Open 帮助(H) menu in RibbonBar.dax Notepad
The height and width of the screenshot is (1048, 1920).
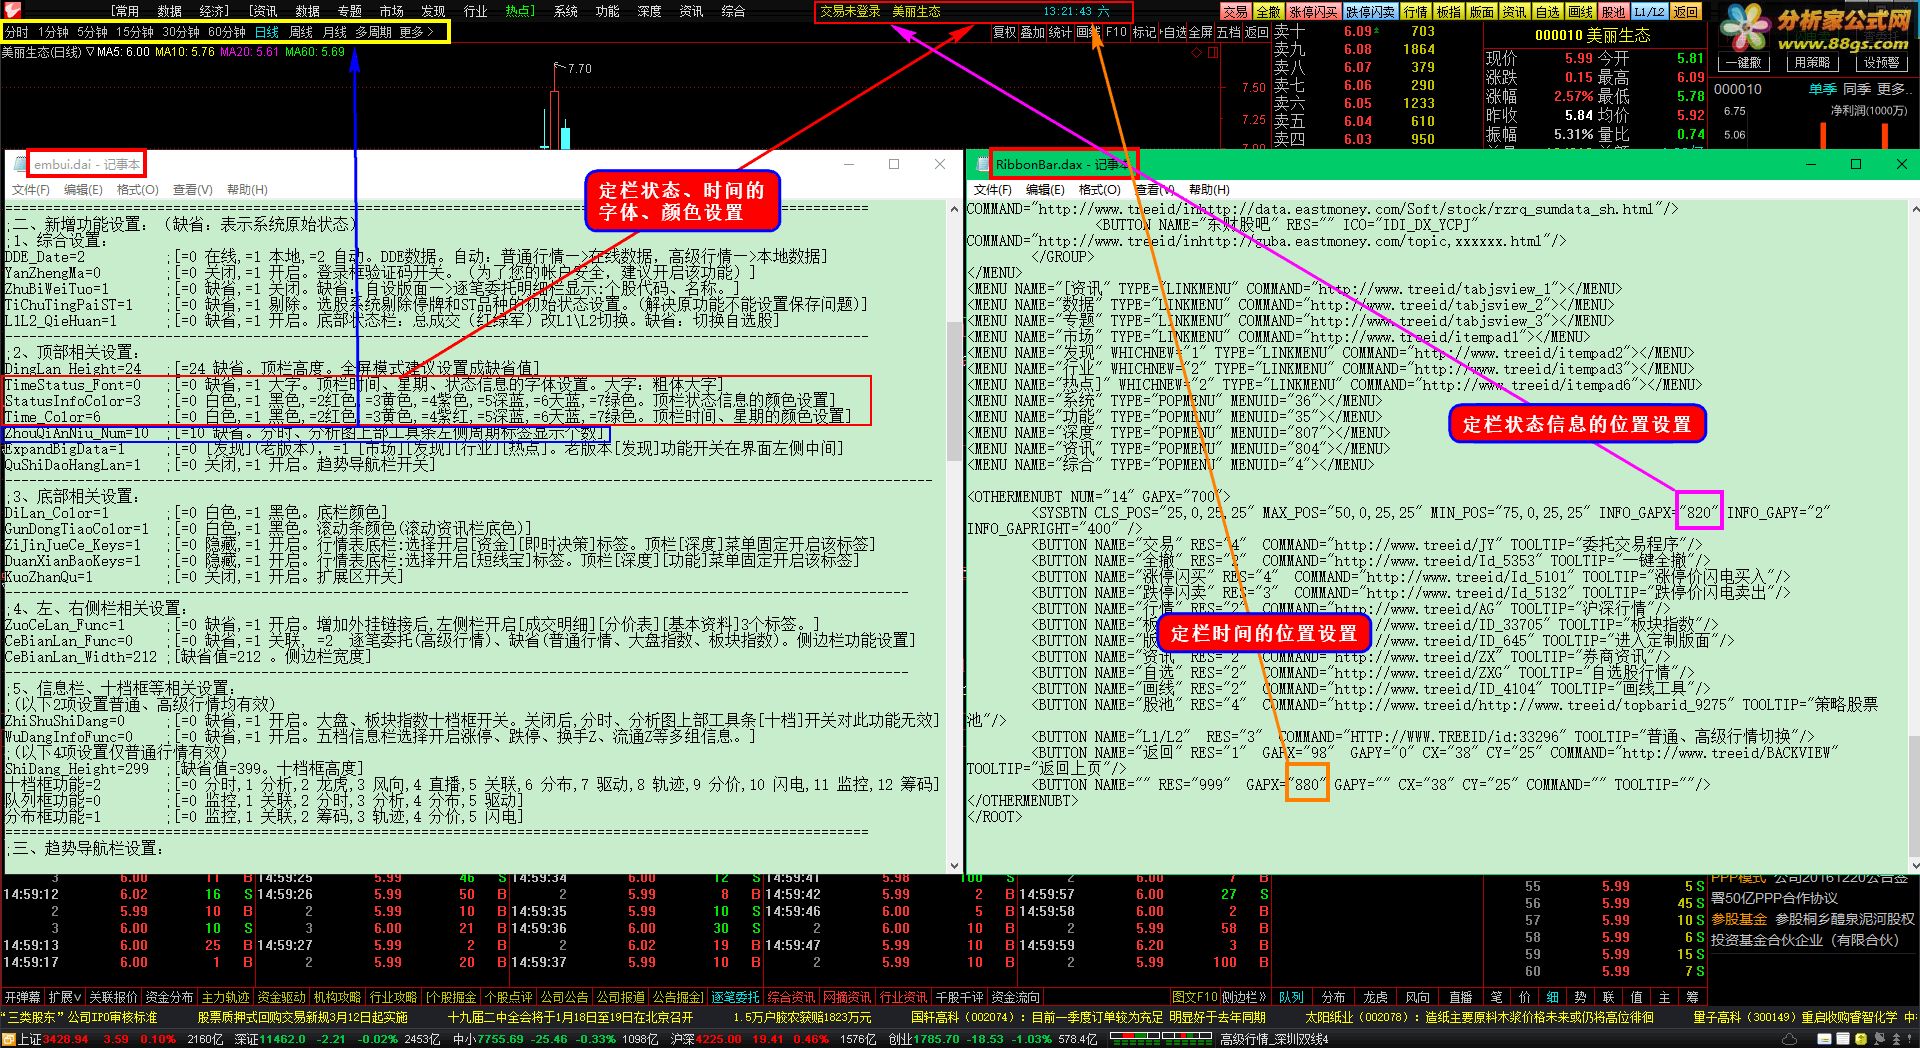tap(1209, 190)
